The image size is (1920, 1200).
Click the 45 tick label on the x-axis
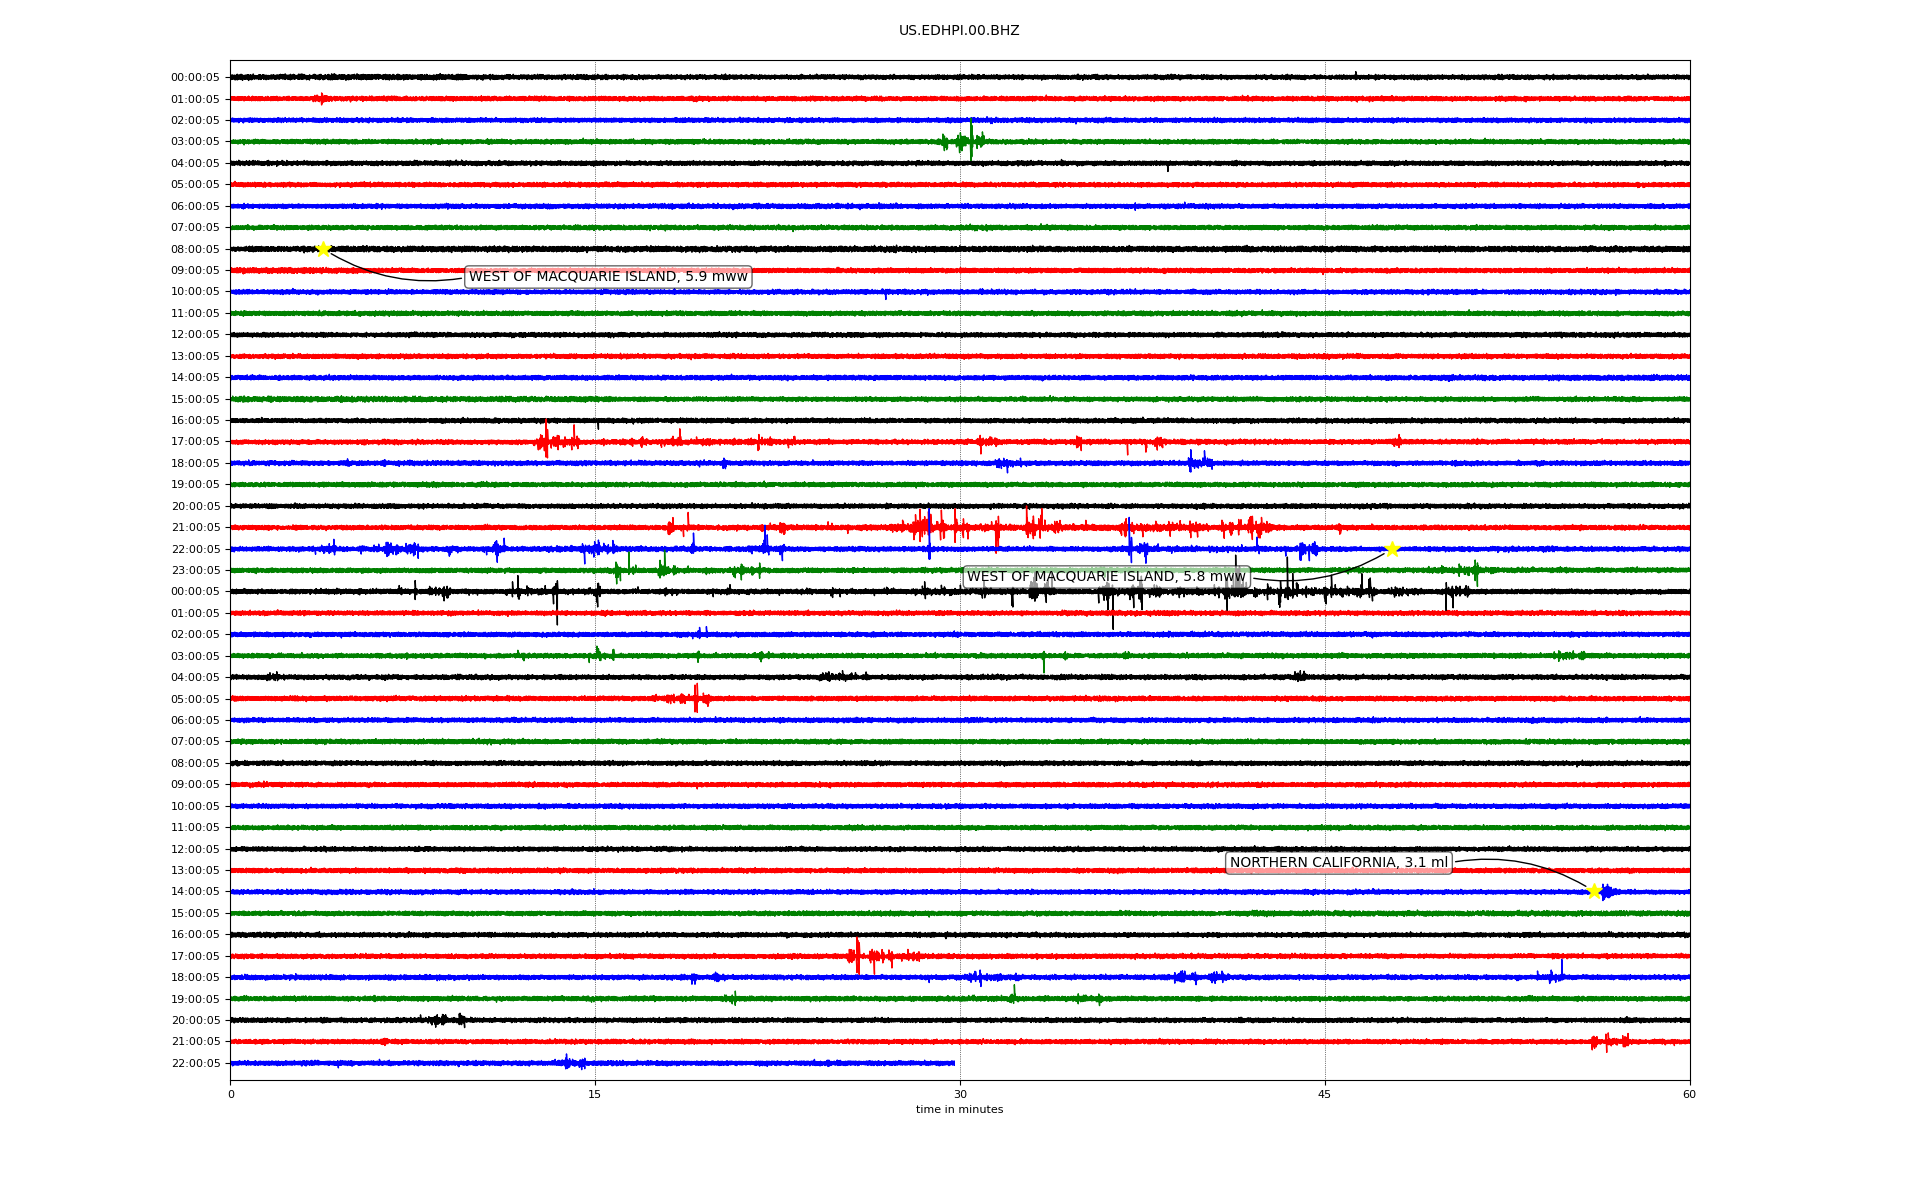point(1325,1094)
